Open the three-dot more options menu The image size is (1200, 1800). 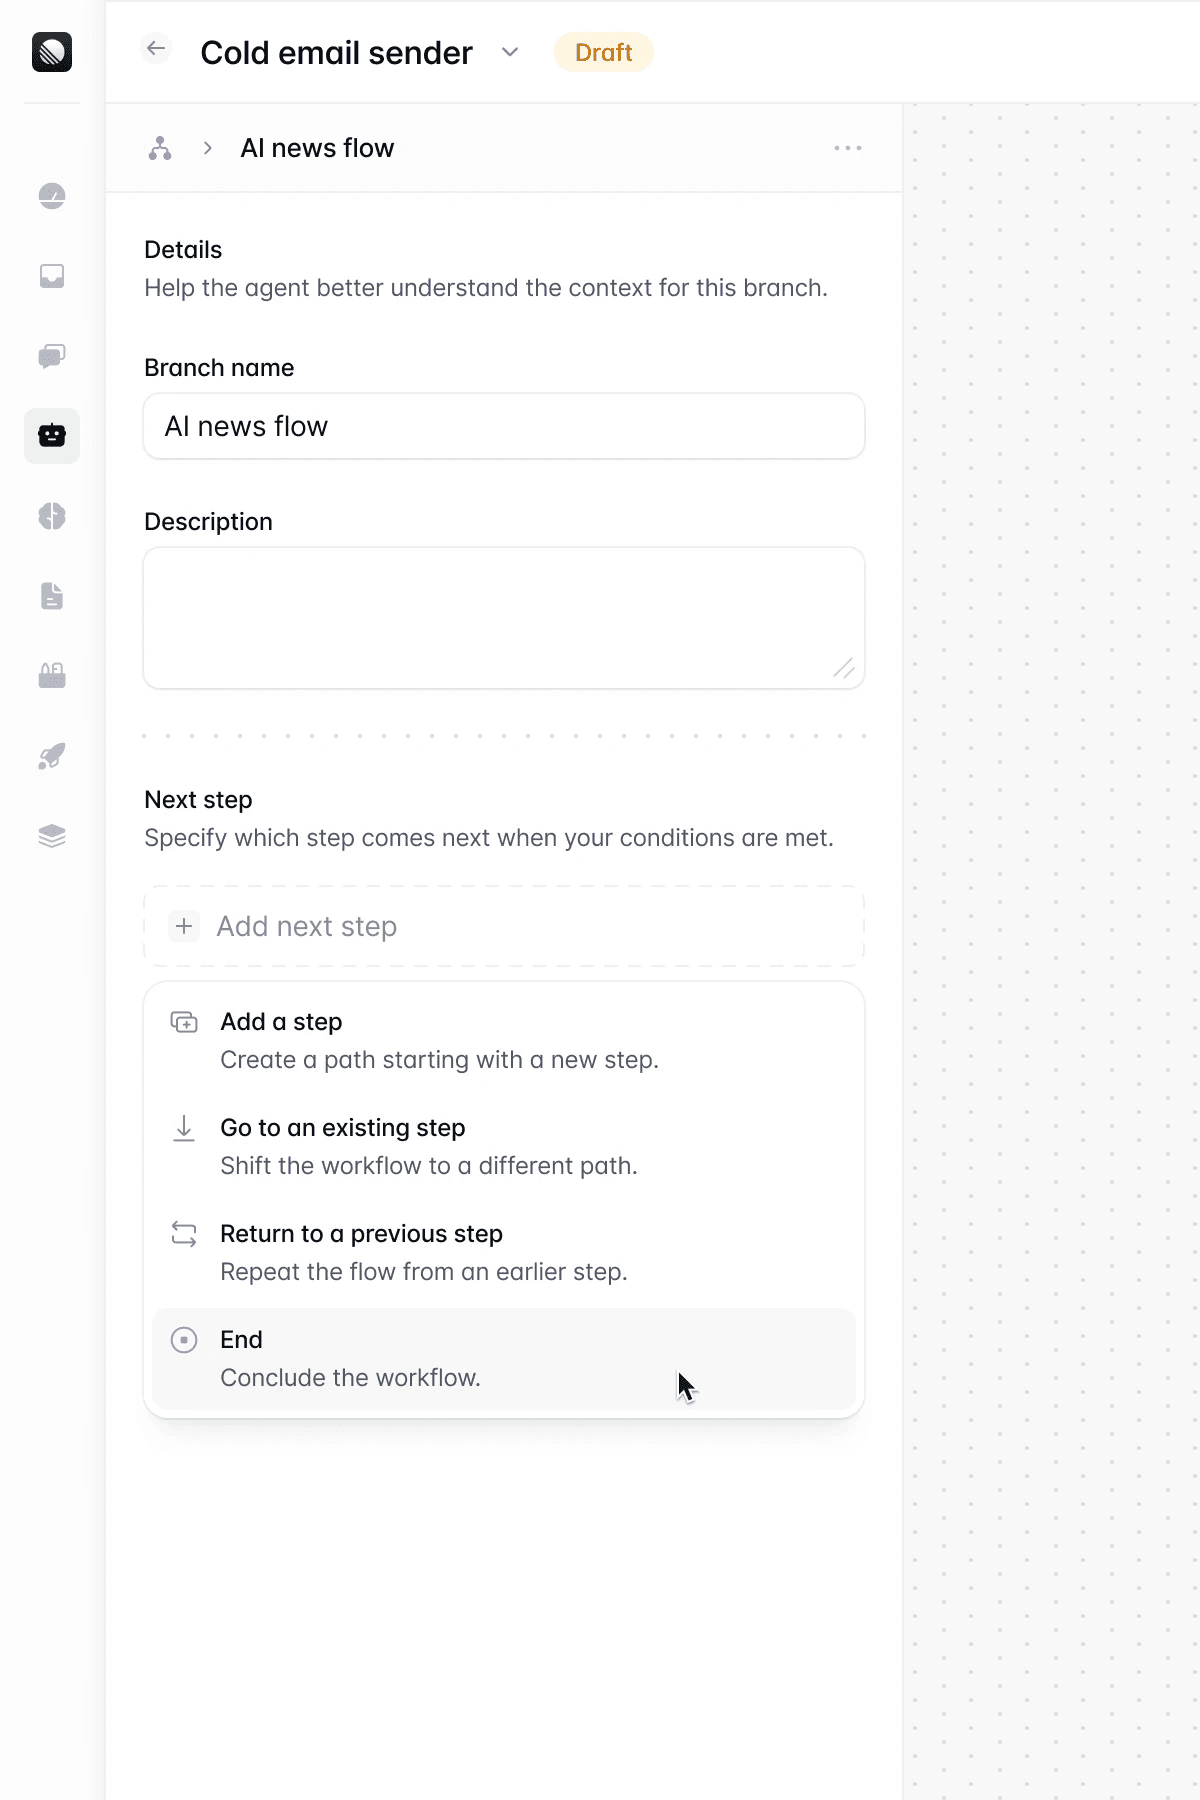click(848, 148)
